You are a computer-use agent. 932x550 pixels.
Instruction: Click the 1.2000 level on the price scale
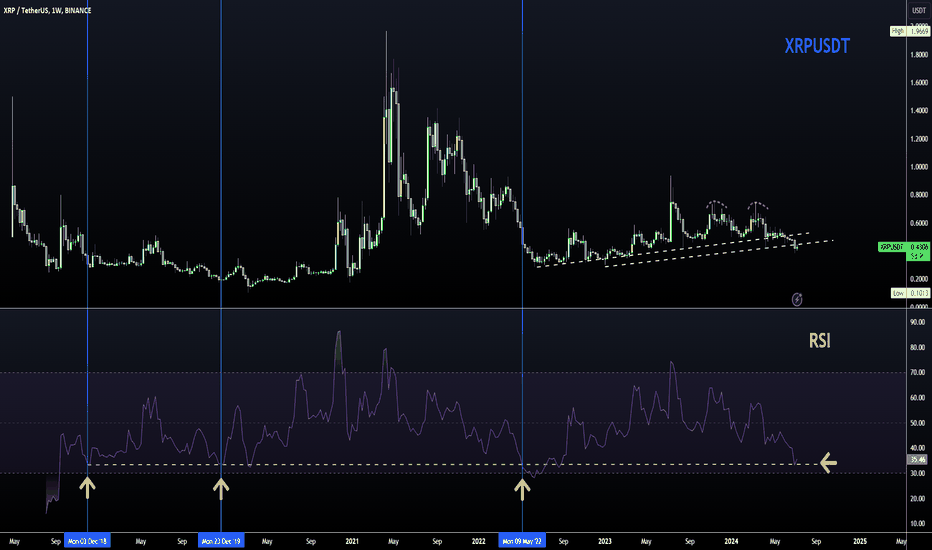(919, 139)
